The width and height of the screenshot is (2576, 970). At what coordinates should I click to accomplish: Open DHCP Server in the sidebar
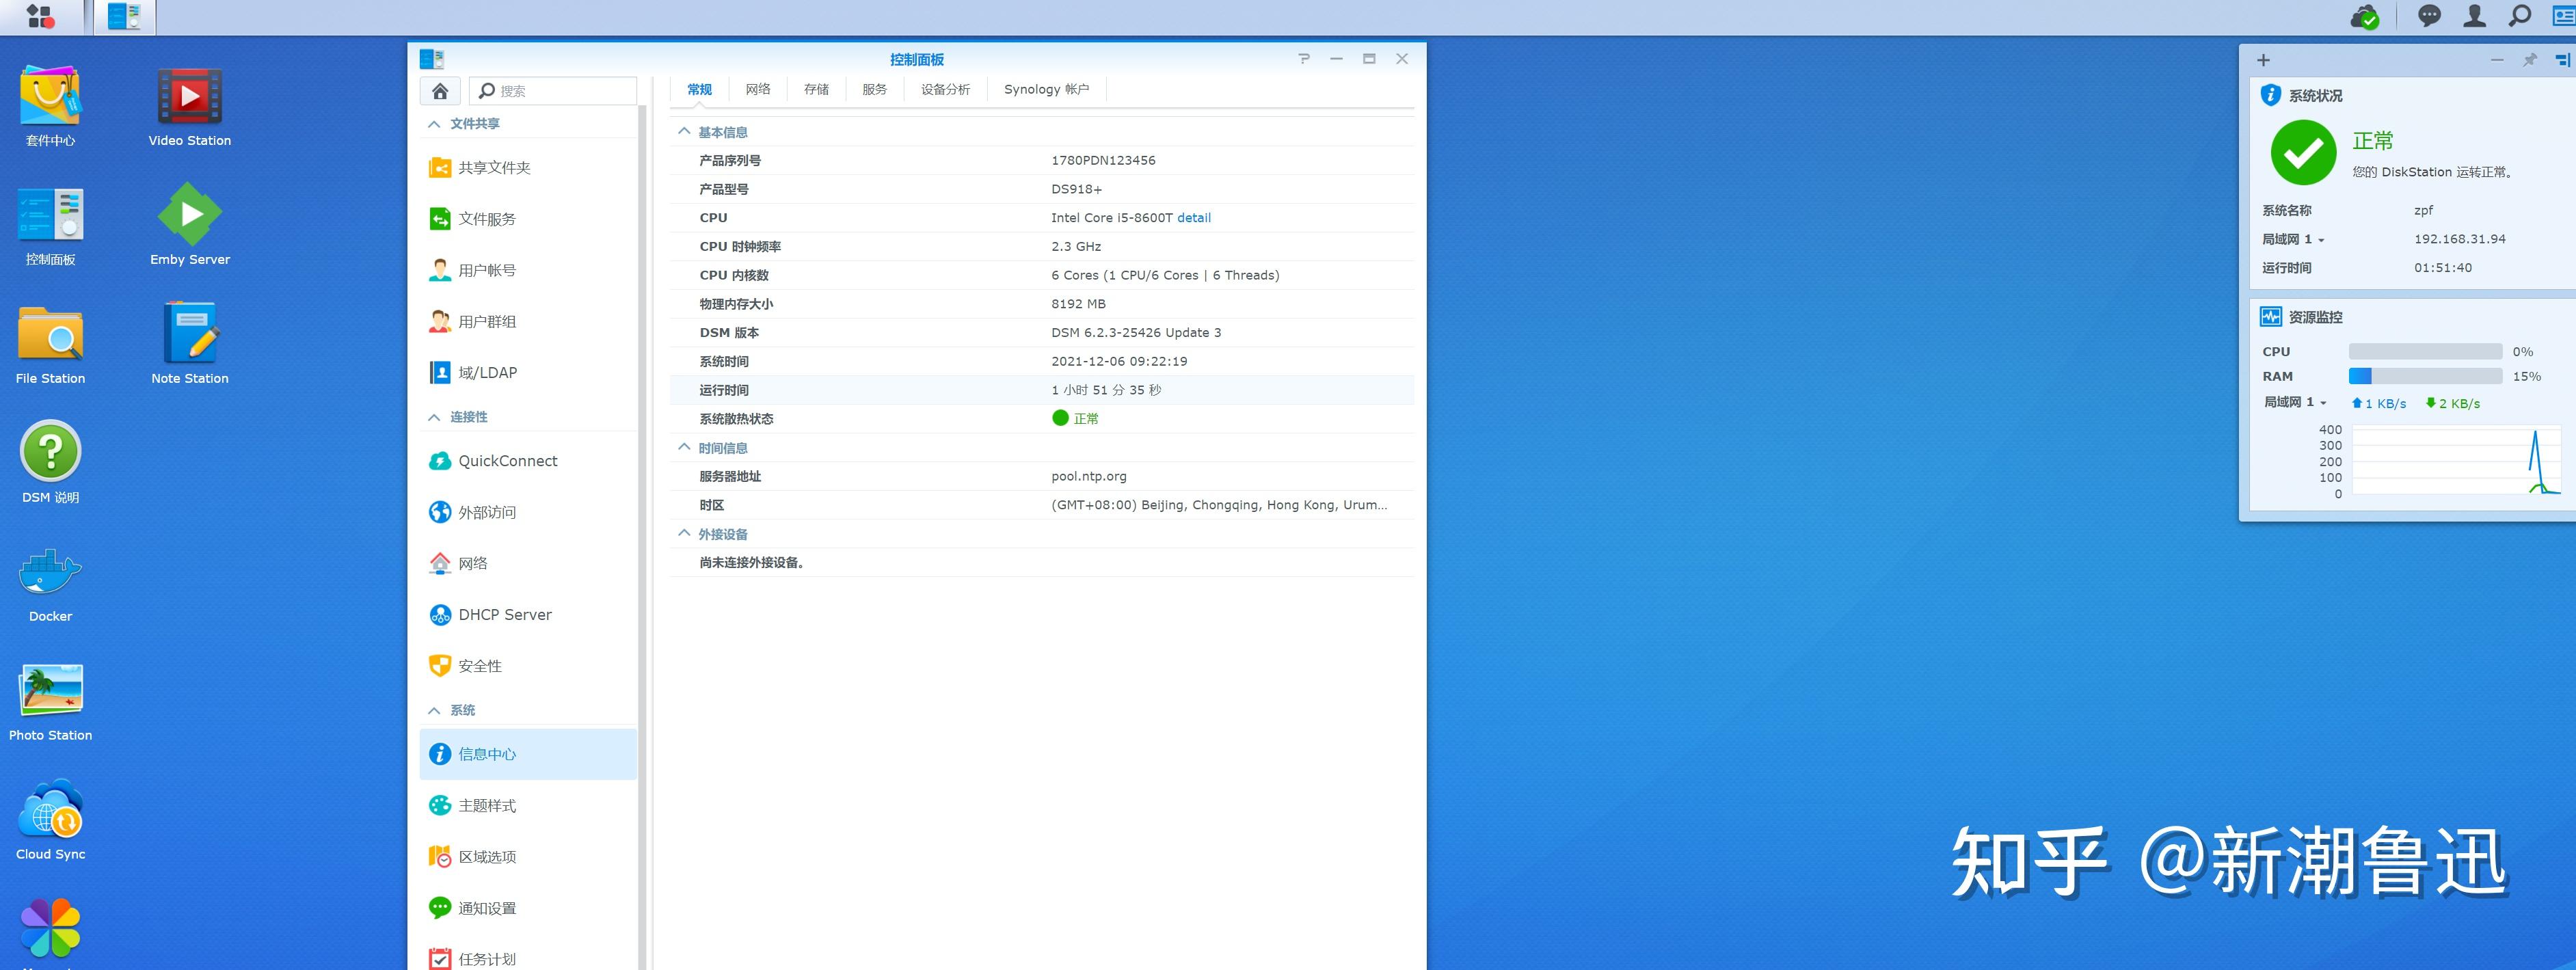[x=528, y=614]
